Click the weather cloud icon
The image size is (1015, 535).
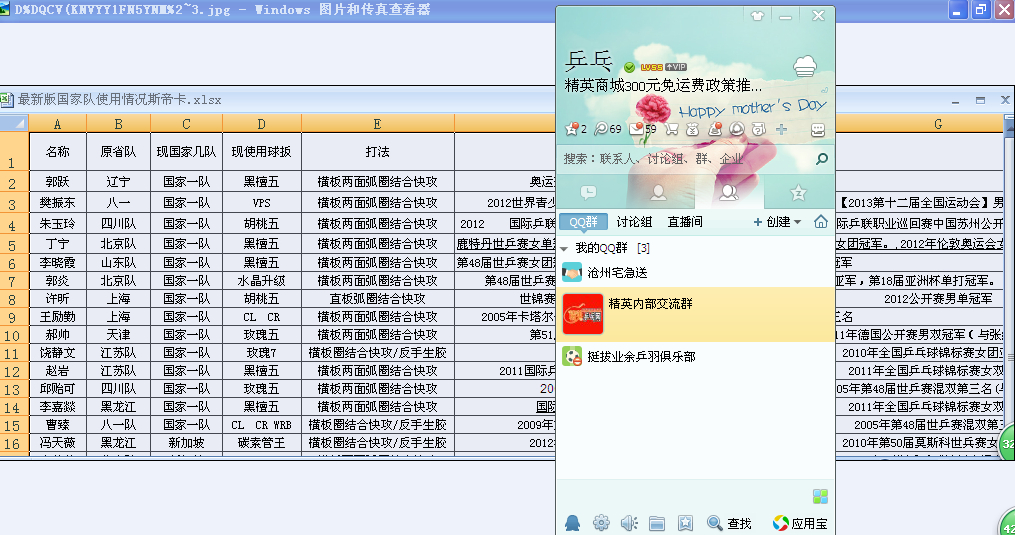tap(806, 67)
